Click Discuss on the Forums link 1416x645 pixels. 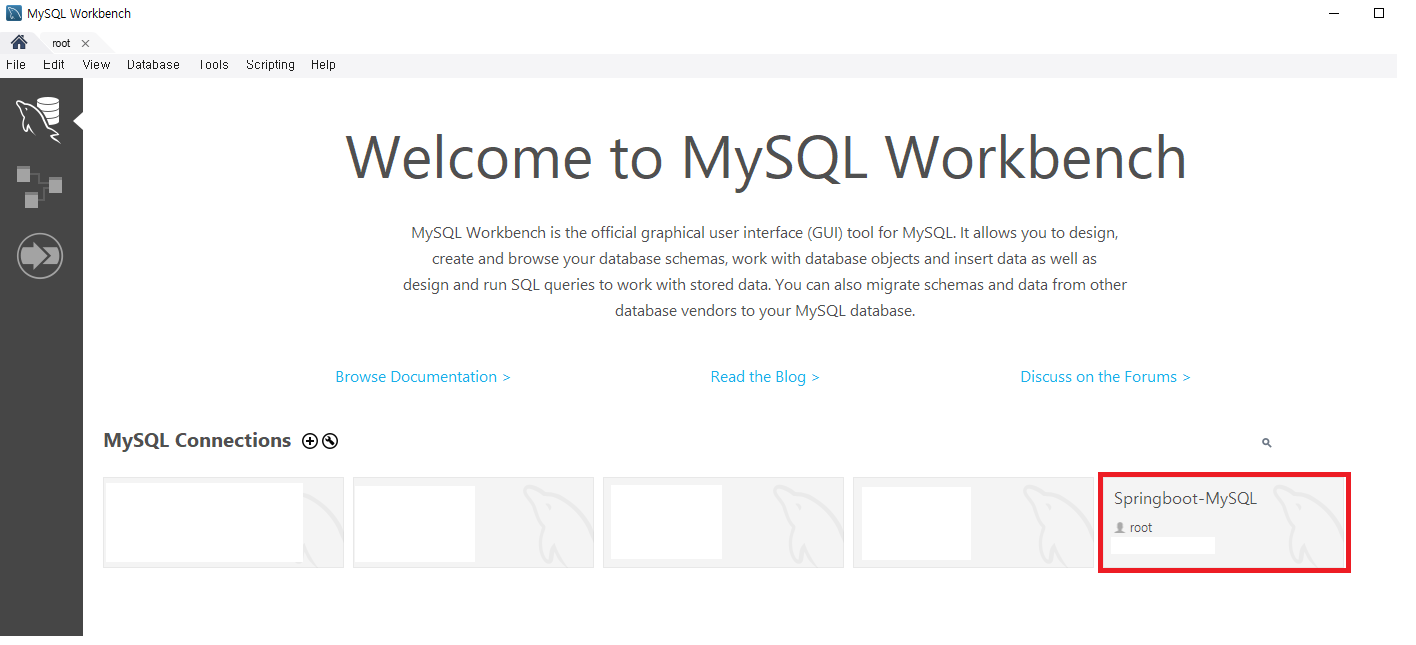(x=1105, y=377)
